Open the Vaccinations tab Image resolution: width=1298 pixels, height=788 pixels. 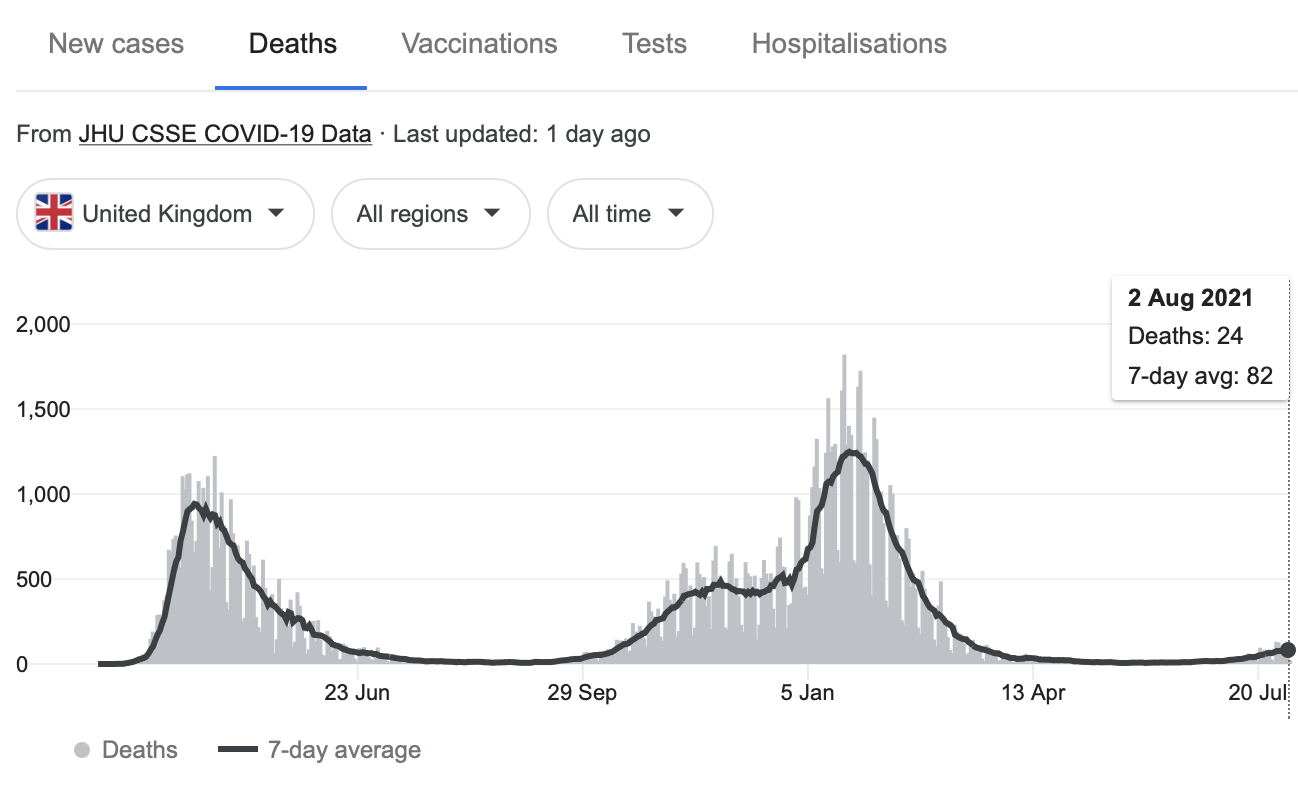479,44
